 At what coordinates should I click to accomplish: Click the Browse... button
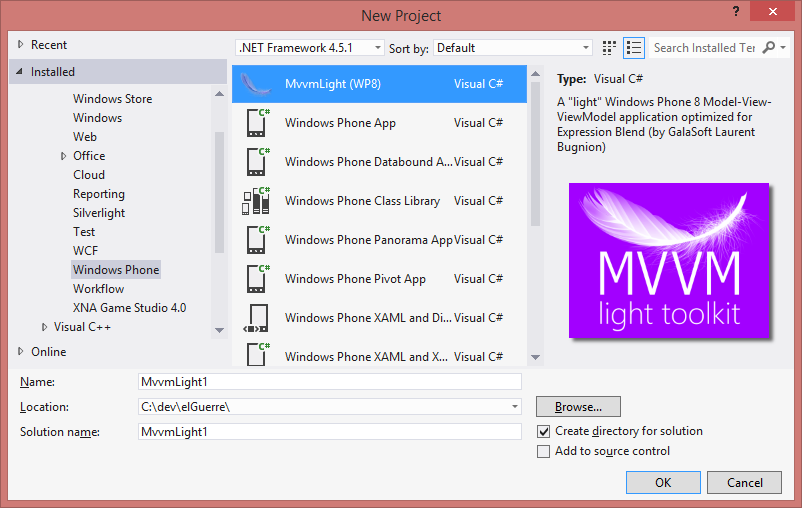point(578,407)
